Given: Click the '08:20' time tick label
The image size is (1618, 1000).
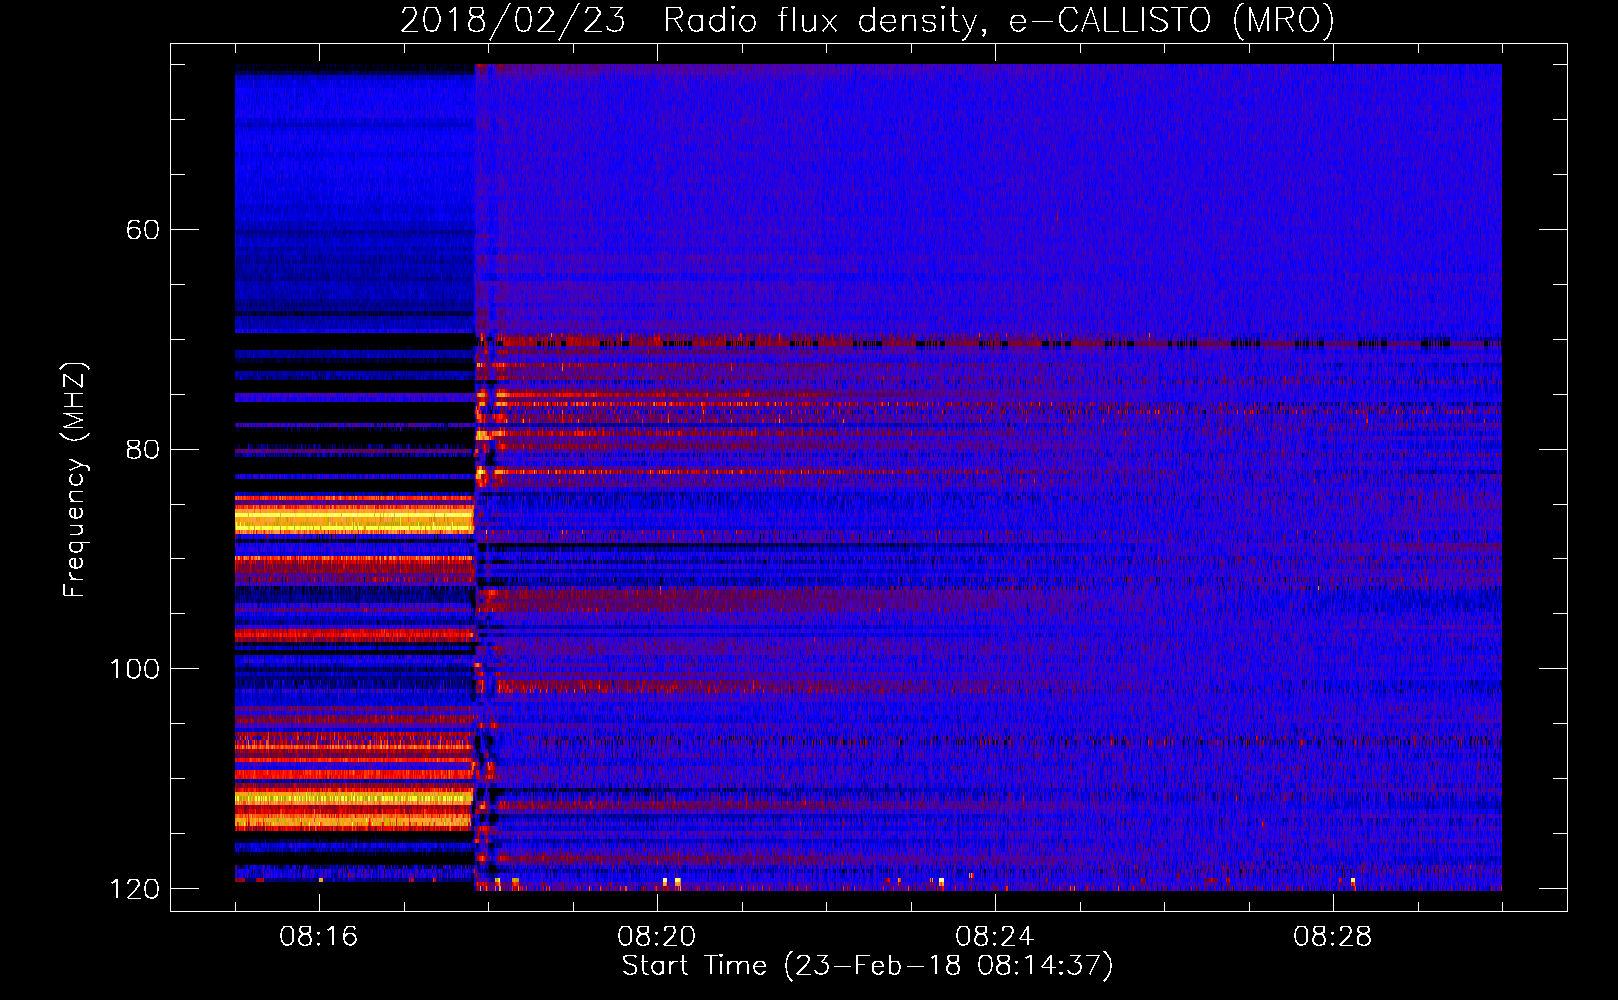Looking at the screenshot, I should [657, 937].
